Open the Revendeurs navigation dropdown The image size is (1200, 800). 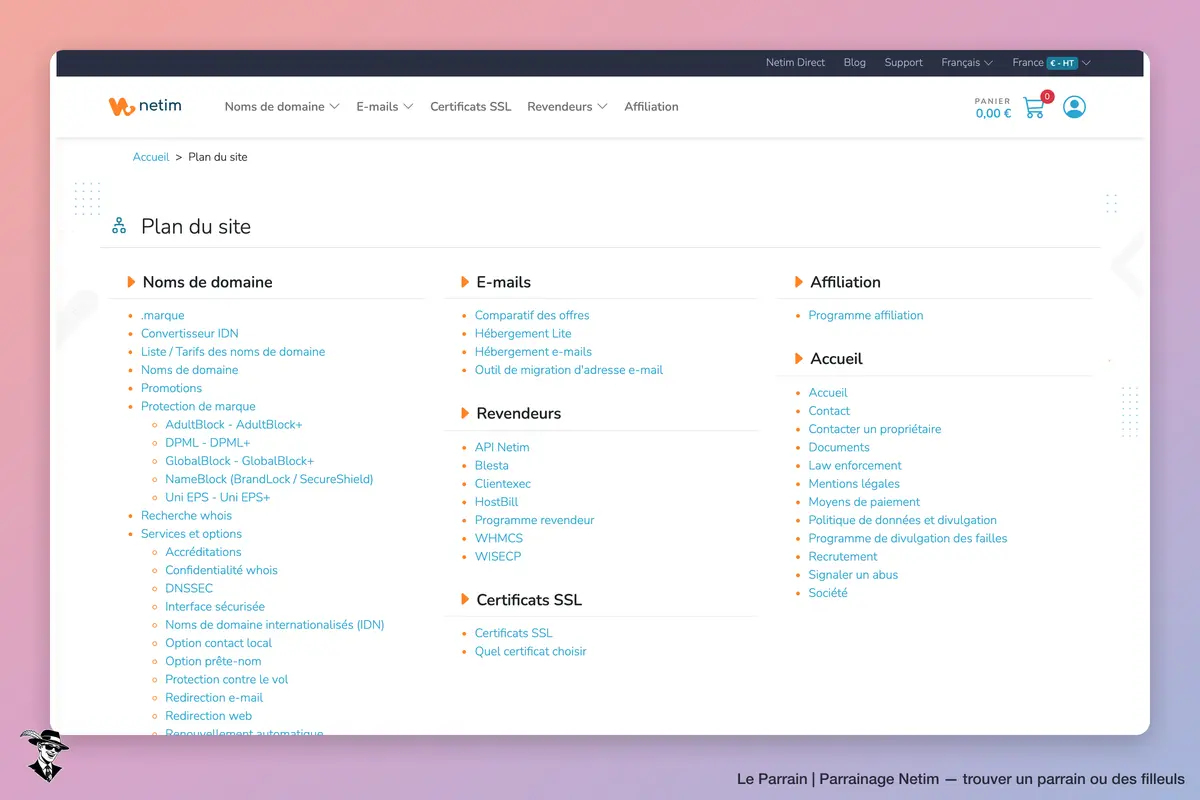pyautogui.click(x=567, y=107)
